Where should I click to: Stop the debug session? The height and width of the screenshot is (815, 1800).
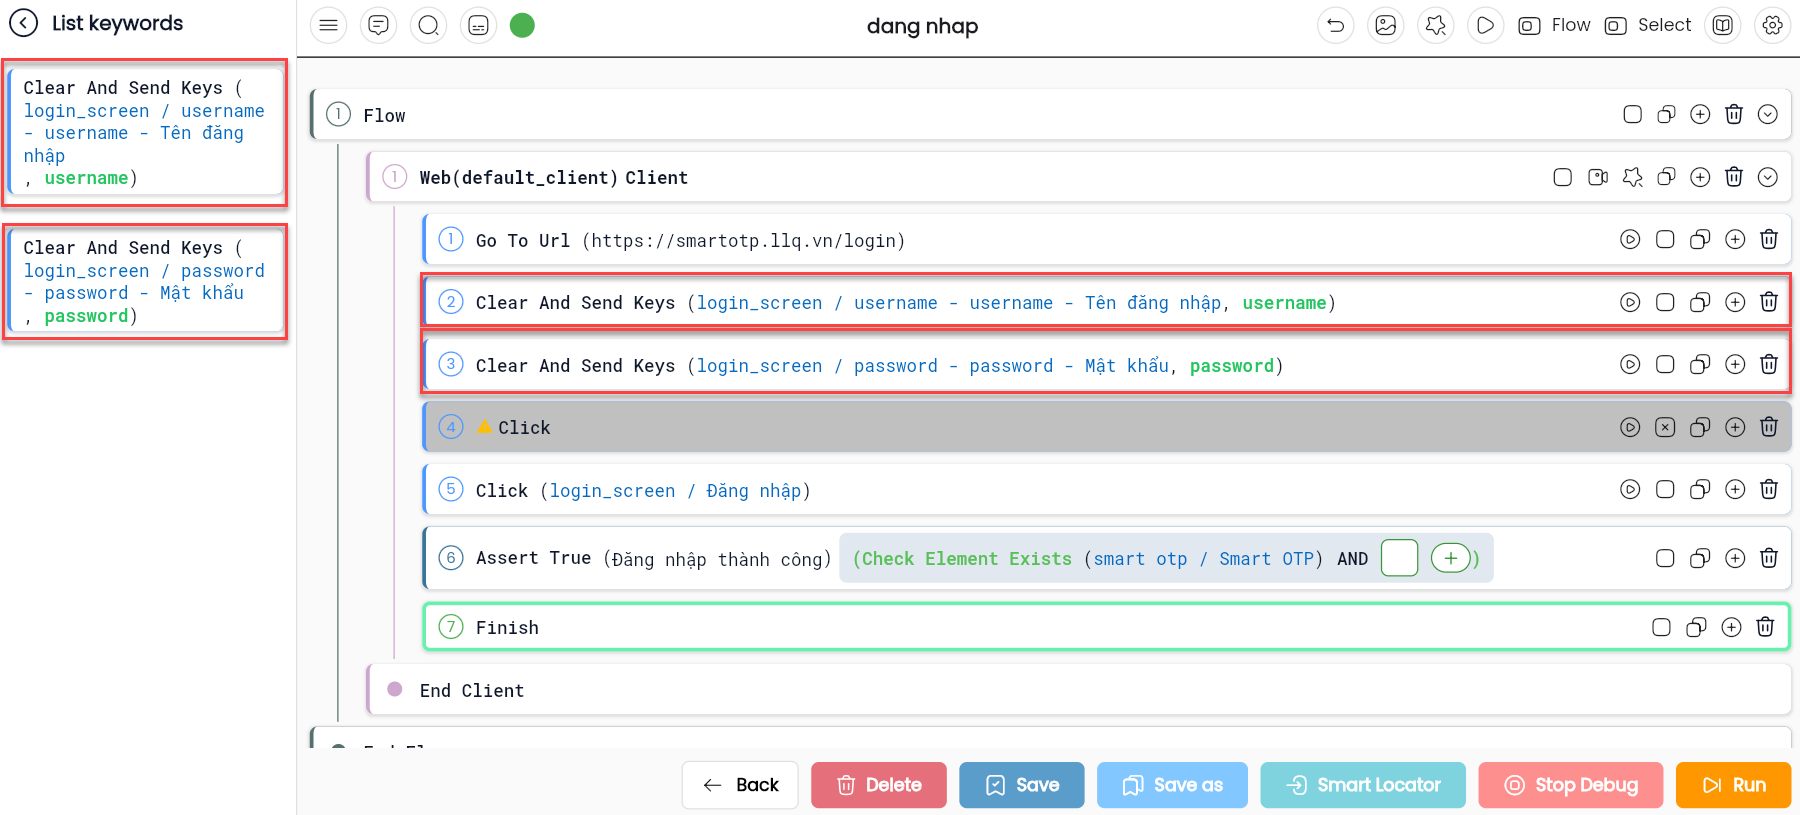(x=1571, y=785)
